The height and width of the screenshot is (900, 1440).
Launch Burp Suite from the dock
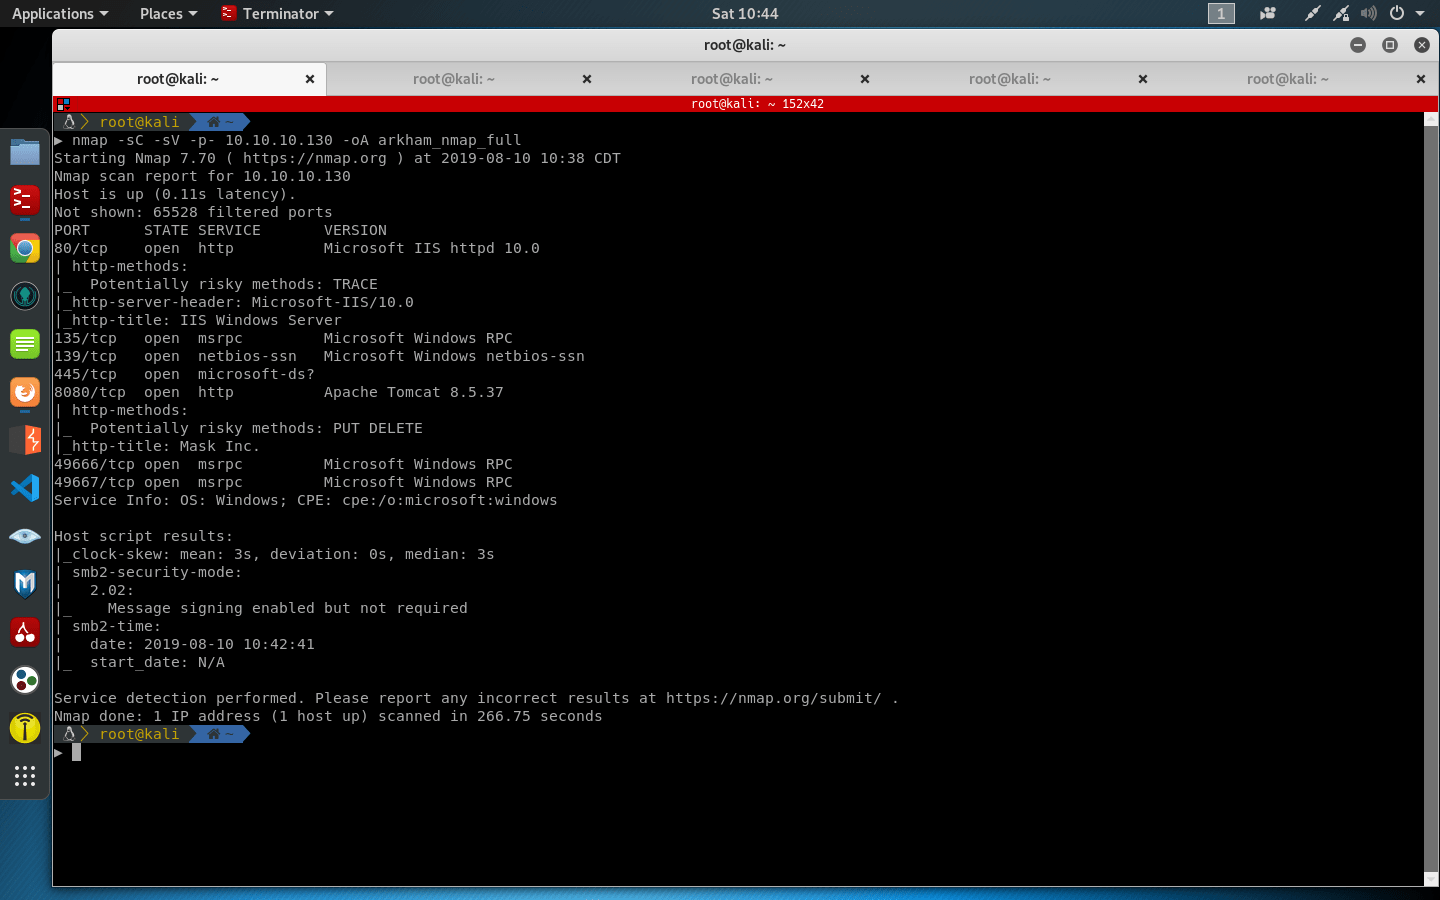coord(25,440)
